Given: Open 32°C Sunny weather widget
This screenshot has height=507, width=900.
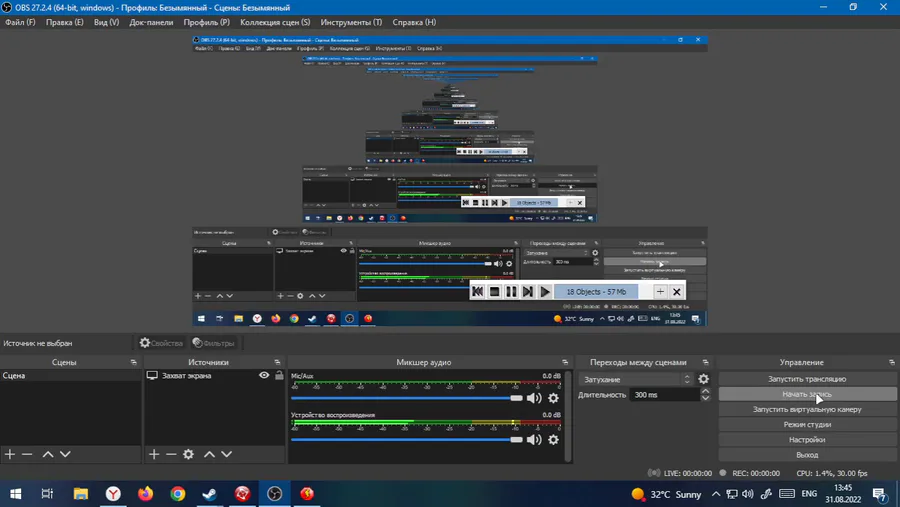Looking at the screenshot, I should point(666,494).
